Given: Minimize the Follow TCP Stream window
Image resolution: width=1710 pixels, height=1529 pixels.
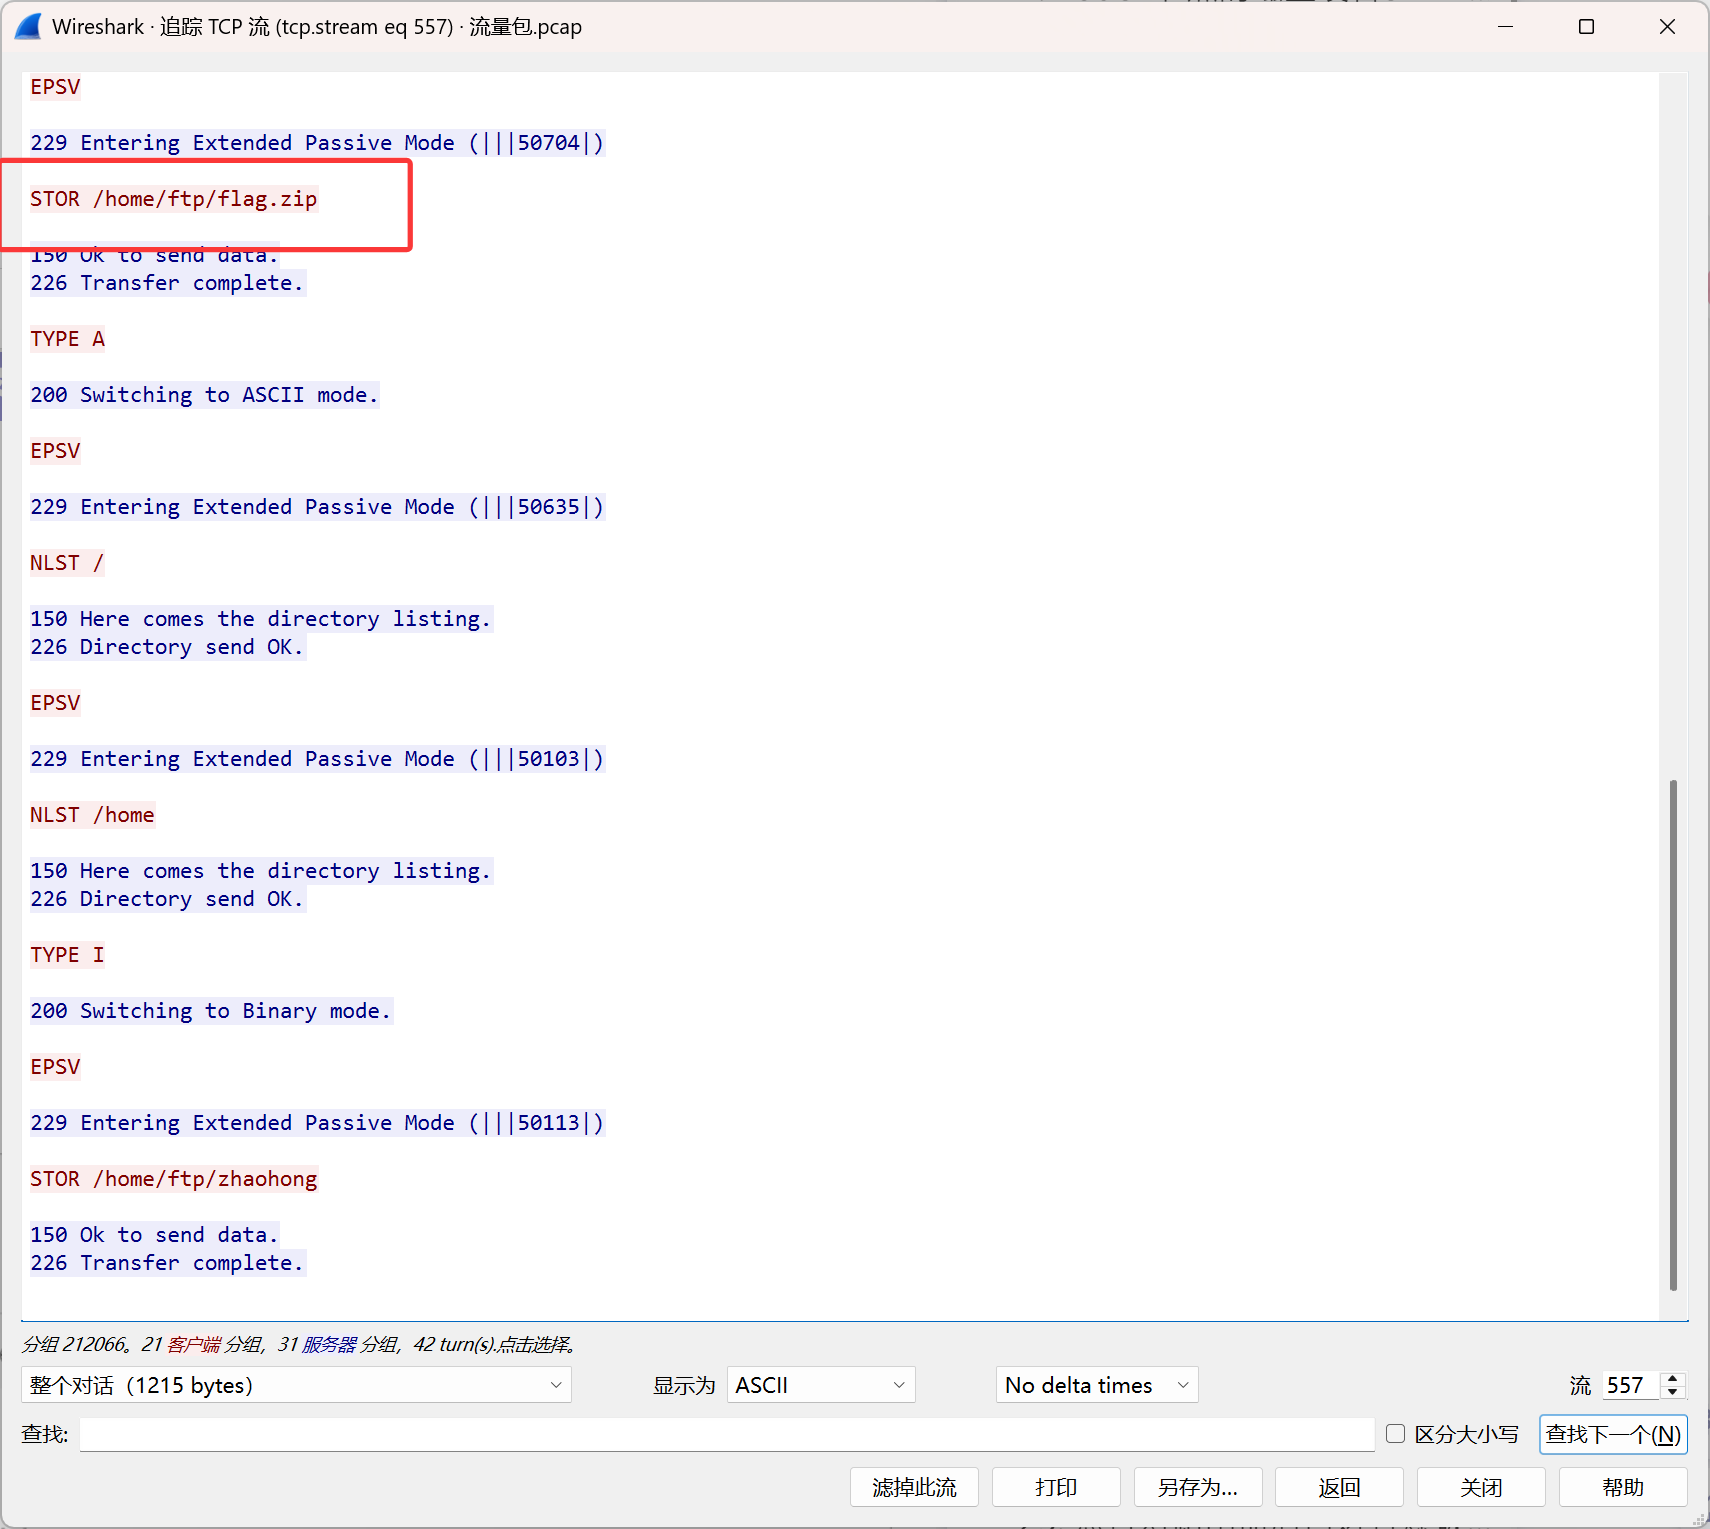Looking at the screenshot, I should [x=1505, y=26].
